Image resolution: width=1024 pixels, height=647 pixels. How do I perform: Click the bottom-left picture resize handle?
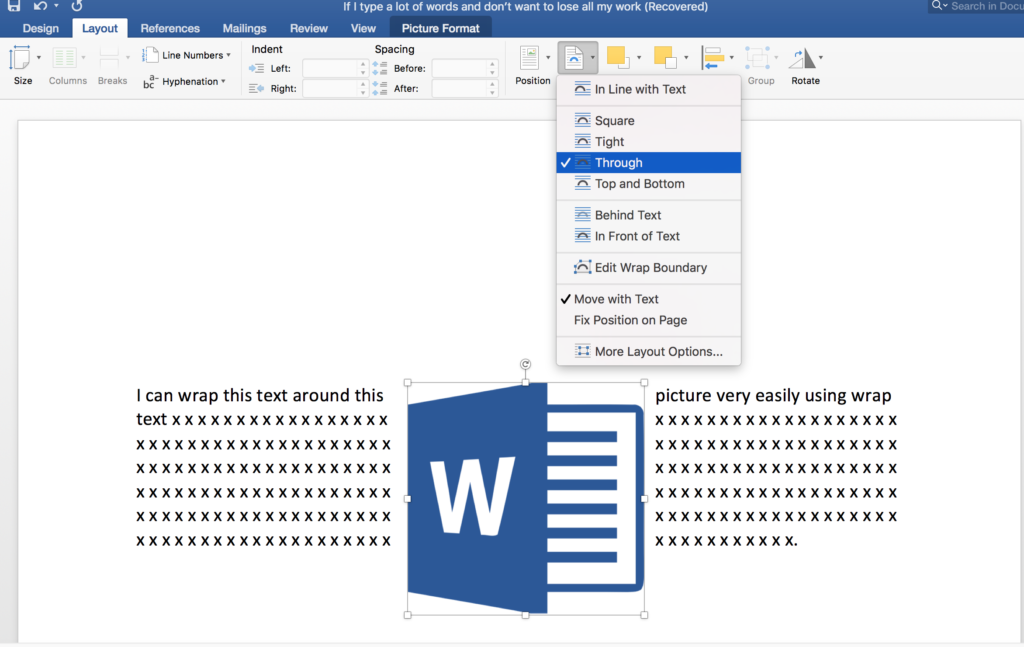point(408,615)
